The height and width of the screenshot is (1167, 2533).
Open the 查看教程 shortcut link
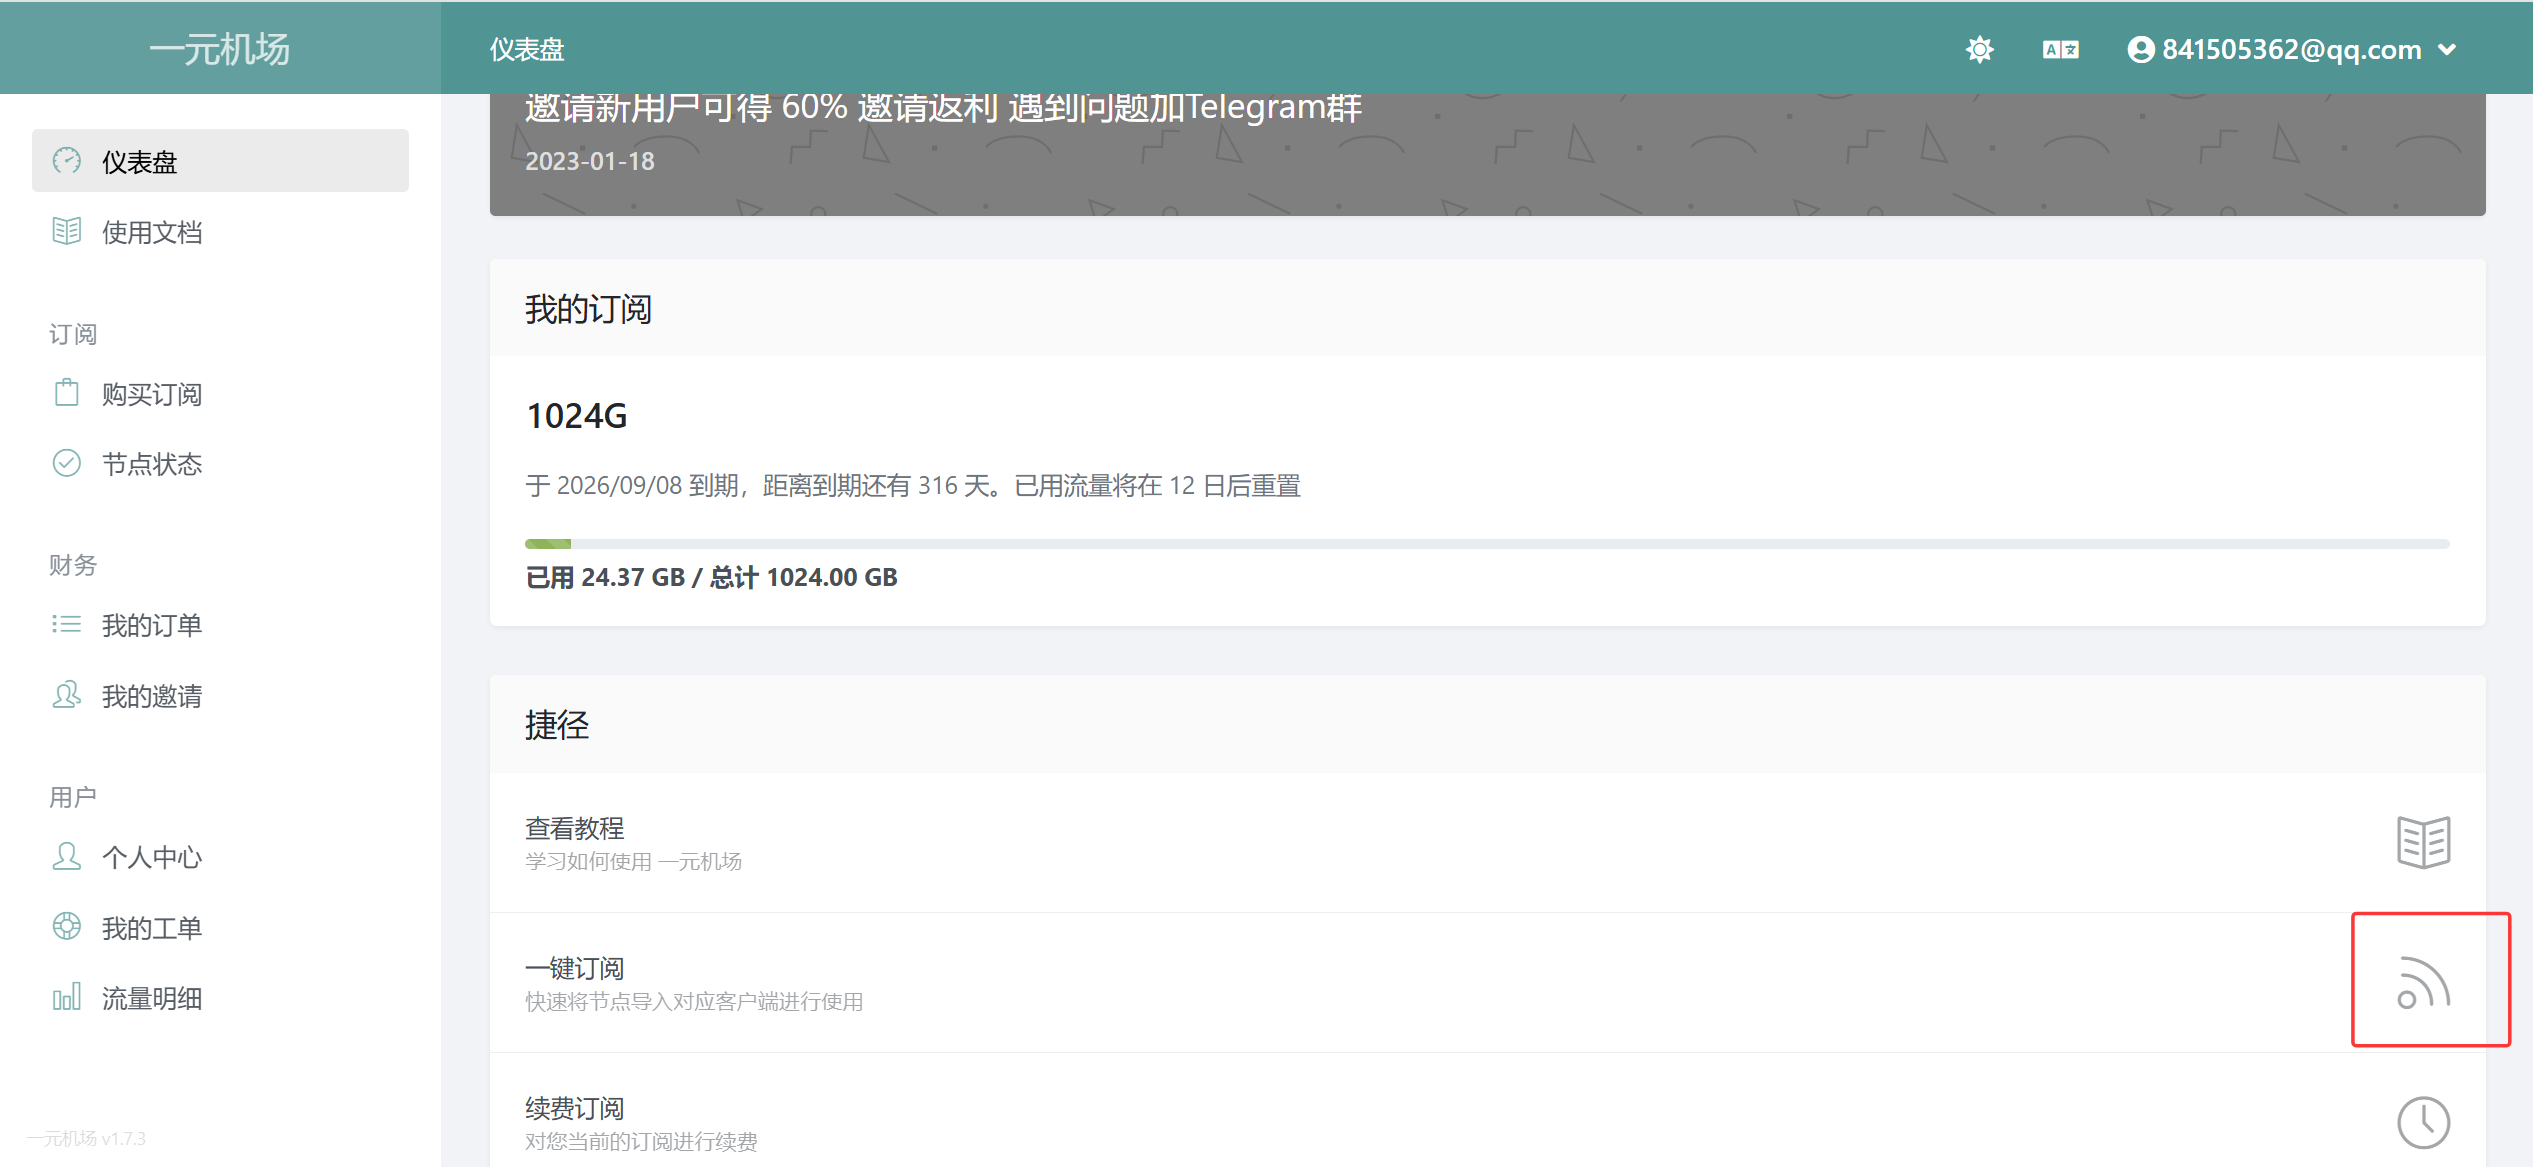575,829
